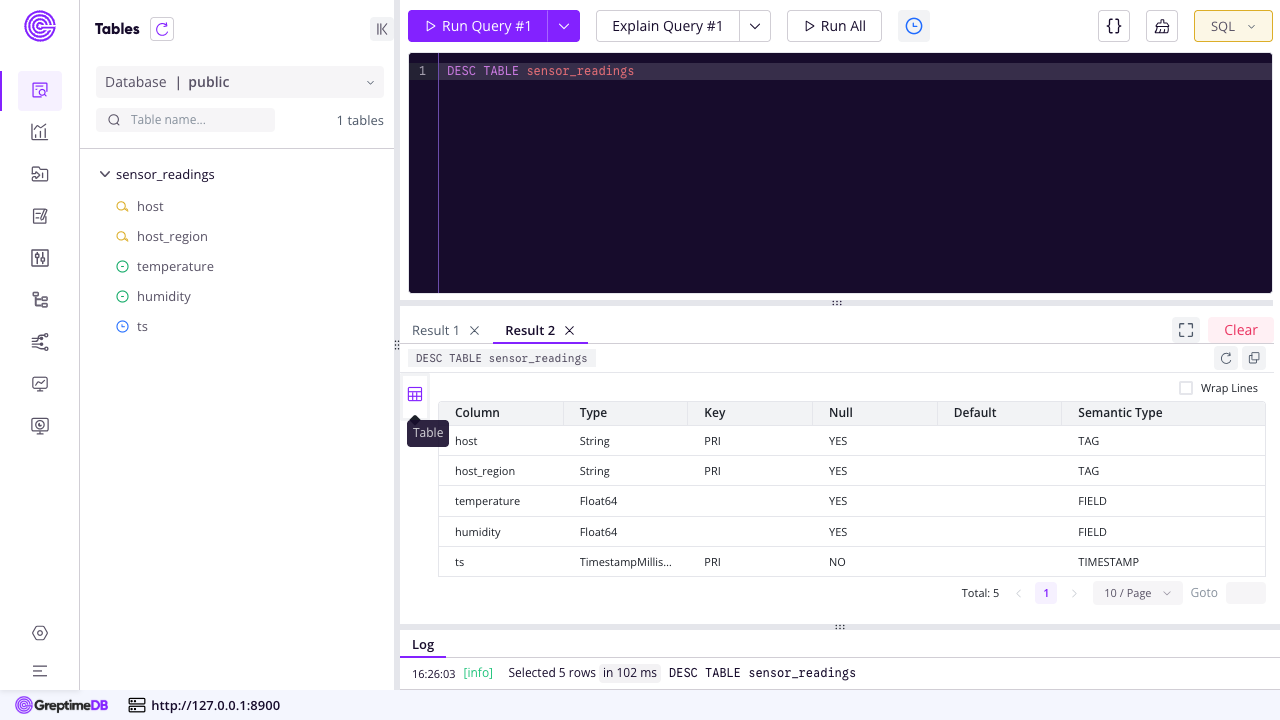Open the Query editor sidebar icon
The height and width of the screenshot is (720, 1280).
click(x=40, y=90)
